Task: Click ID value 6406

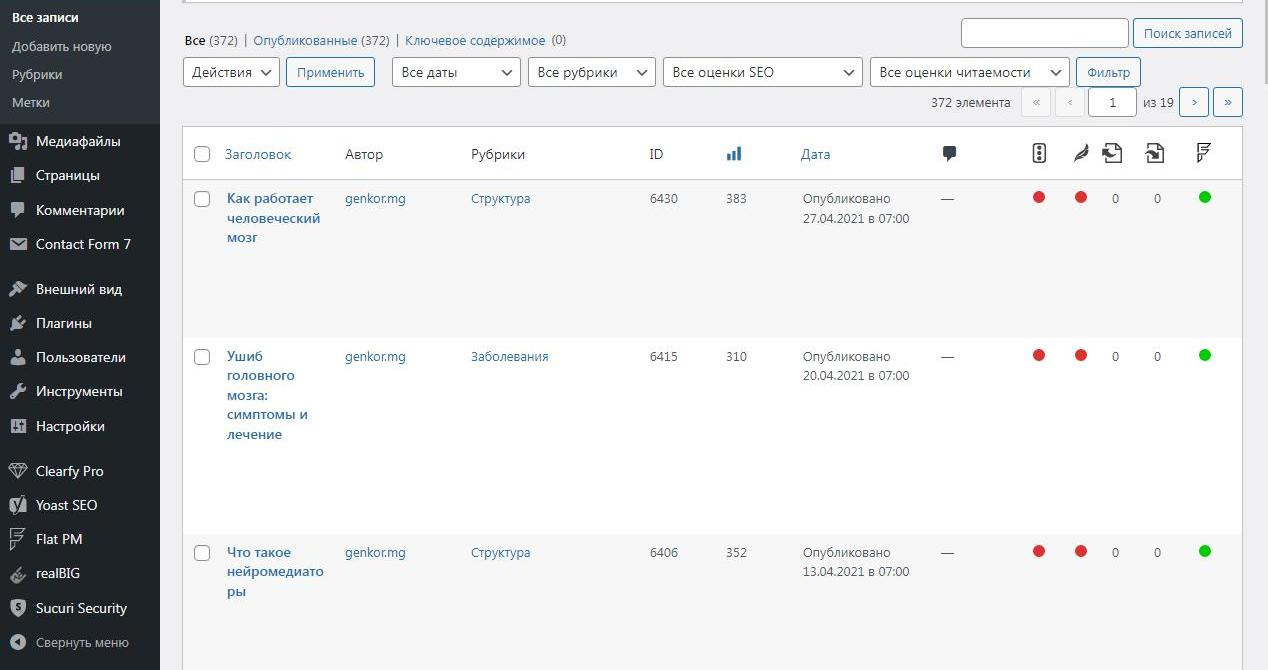Action: 664,552
